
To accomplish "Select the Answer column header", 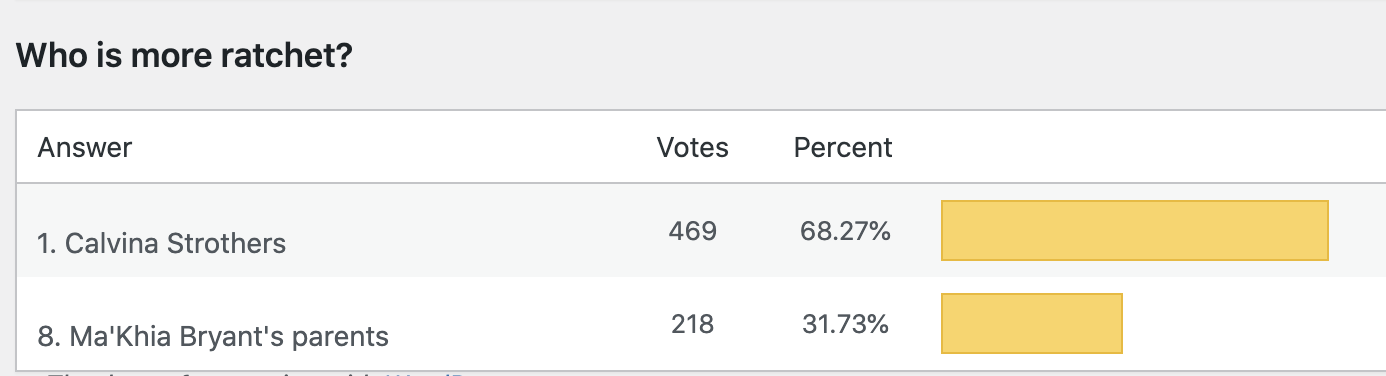I will 85,148.
